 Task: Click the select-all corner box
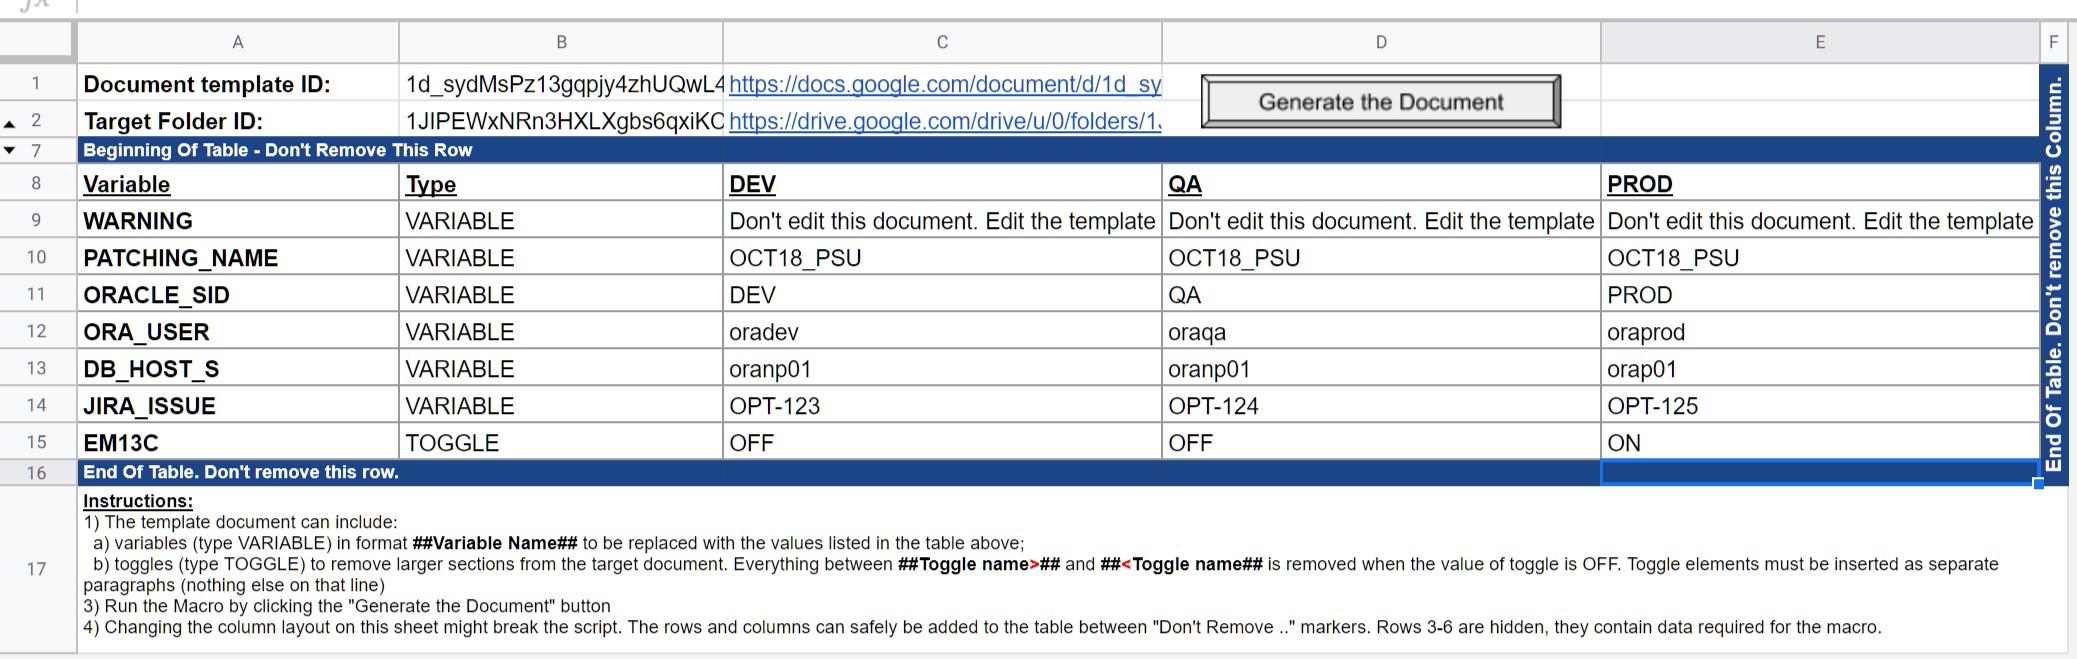click(37, 42)
